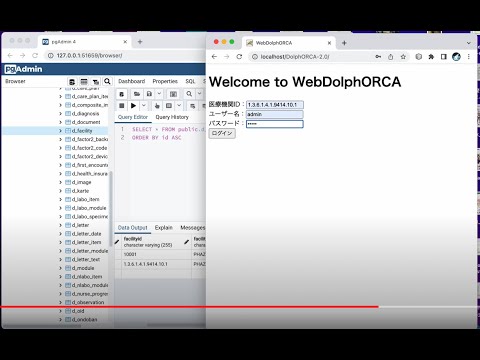Click the saved password key icon
The width and height of the screenshot is (480, 360).
click(378, 57)
